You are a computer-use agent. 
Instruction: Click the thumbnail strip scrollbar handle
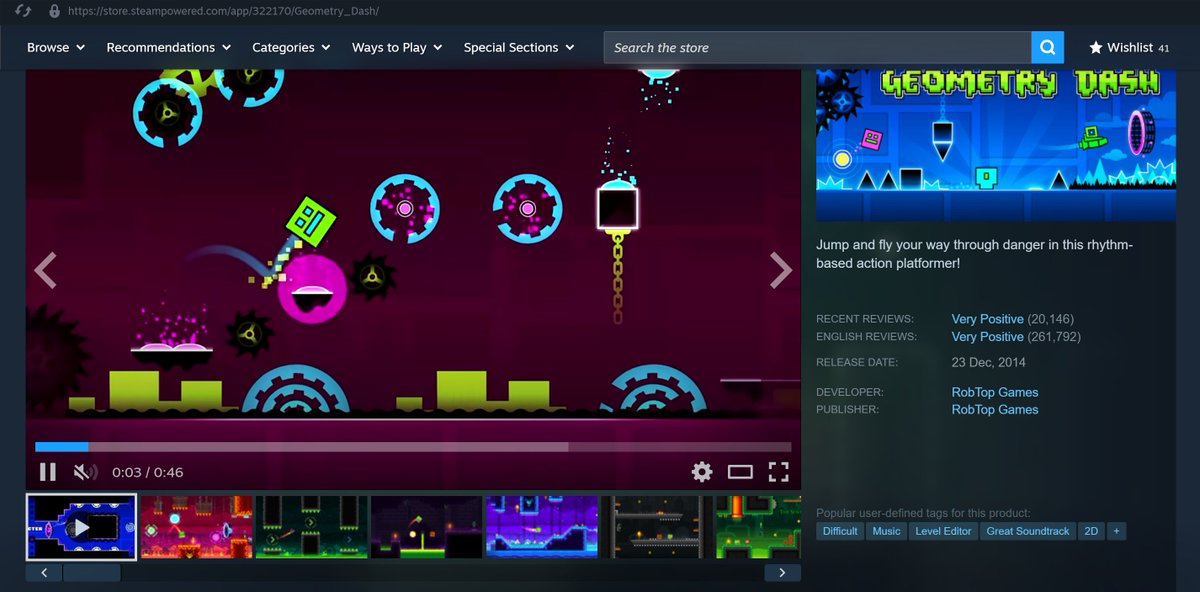pyautogui.click(x=92, y=573)
